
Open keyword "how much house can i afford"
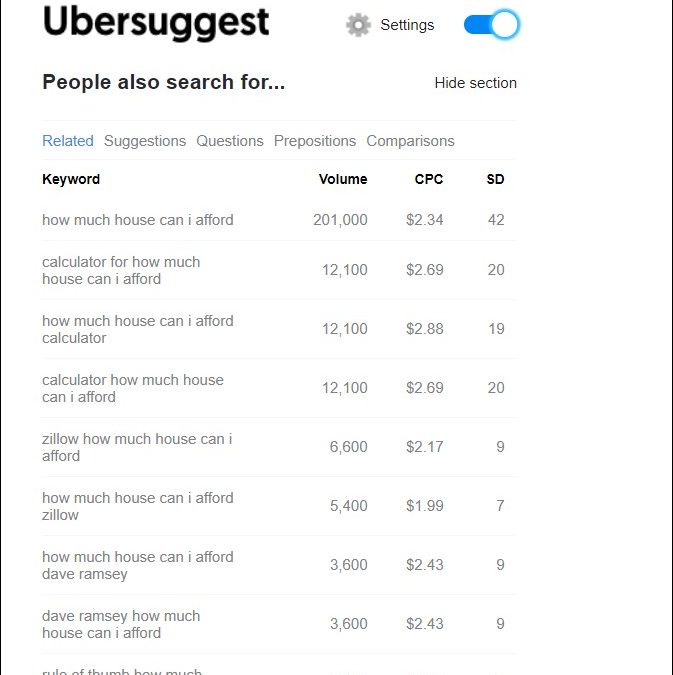point(138,220)
